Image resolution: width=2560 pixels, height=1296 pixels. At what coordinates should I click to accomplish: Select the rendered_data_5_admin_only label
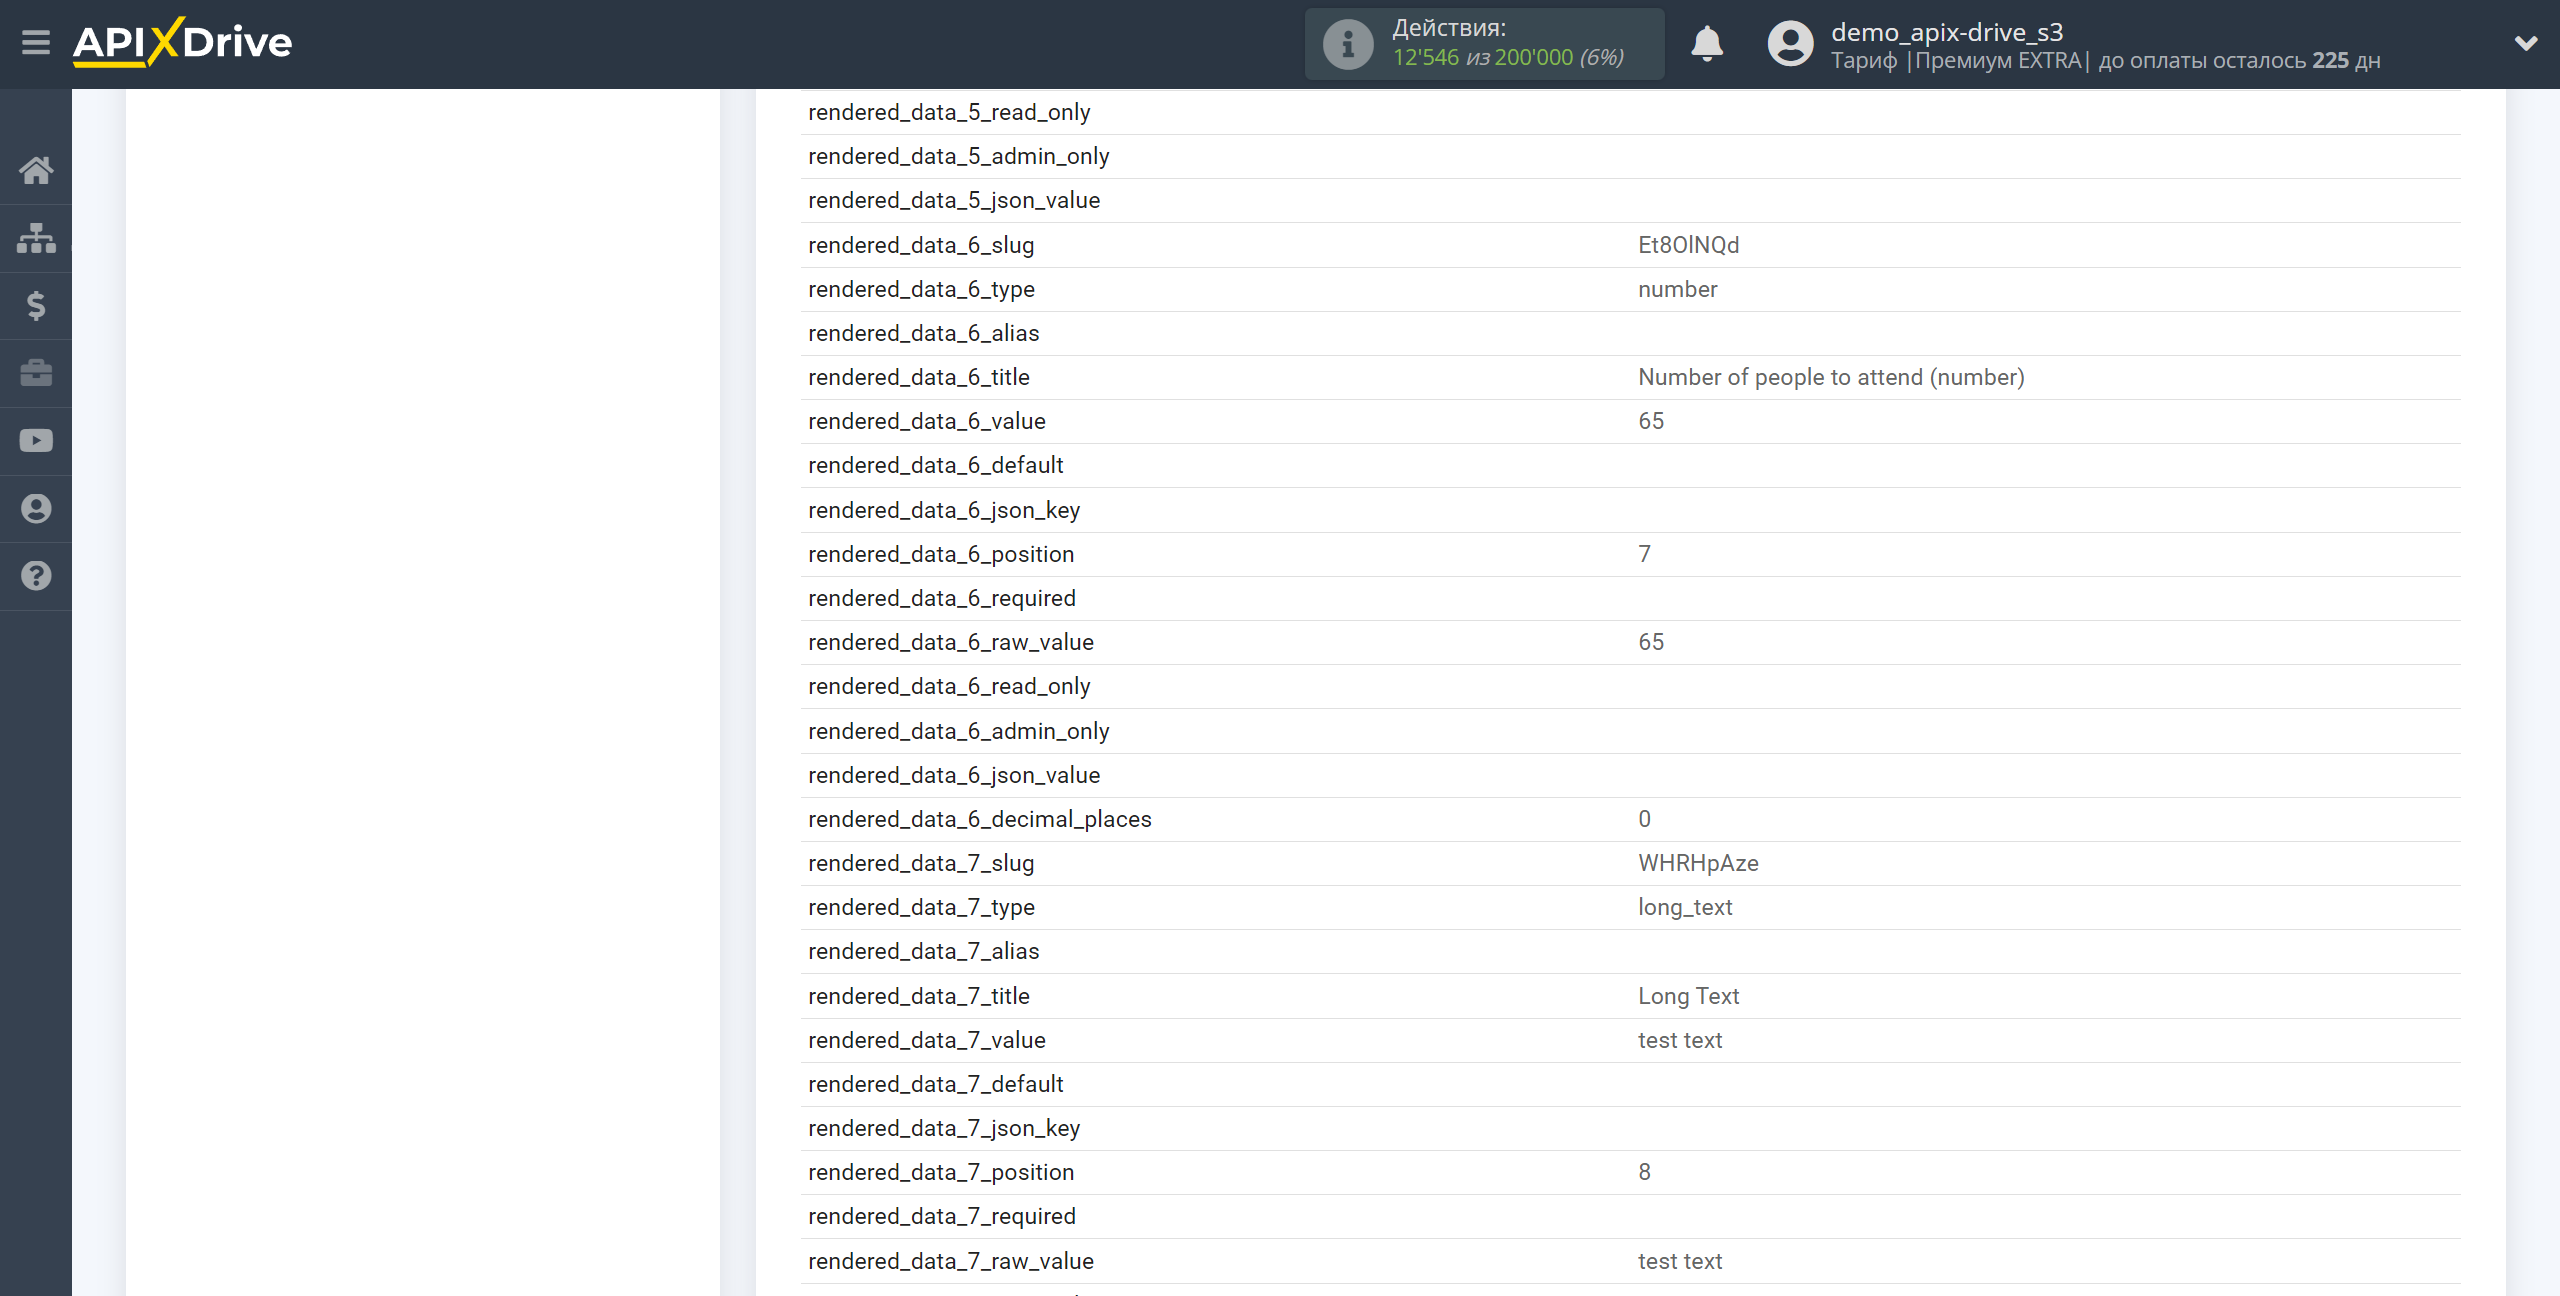(x=958, y=156)
